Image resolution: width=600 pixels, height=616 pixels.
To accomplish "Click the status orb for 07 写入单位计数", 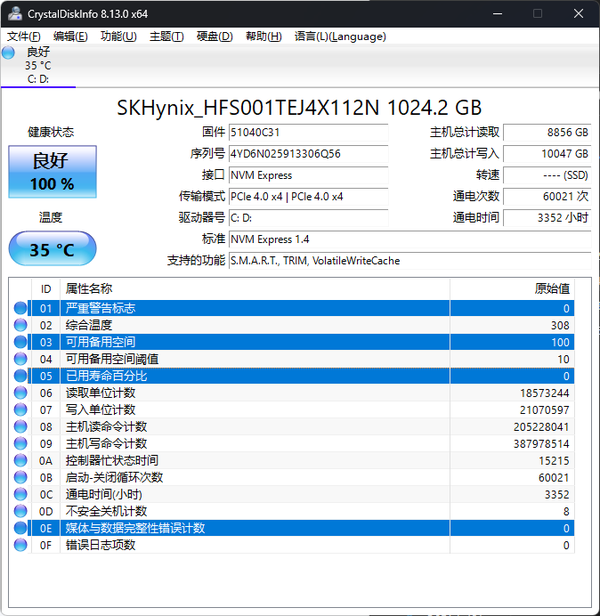I will pyautogui.click(x=20, y=409).
